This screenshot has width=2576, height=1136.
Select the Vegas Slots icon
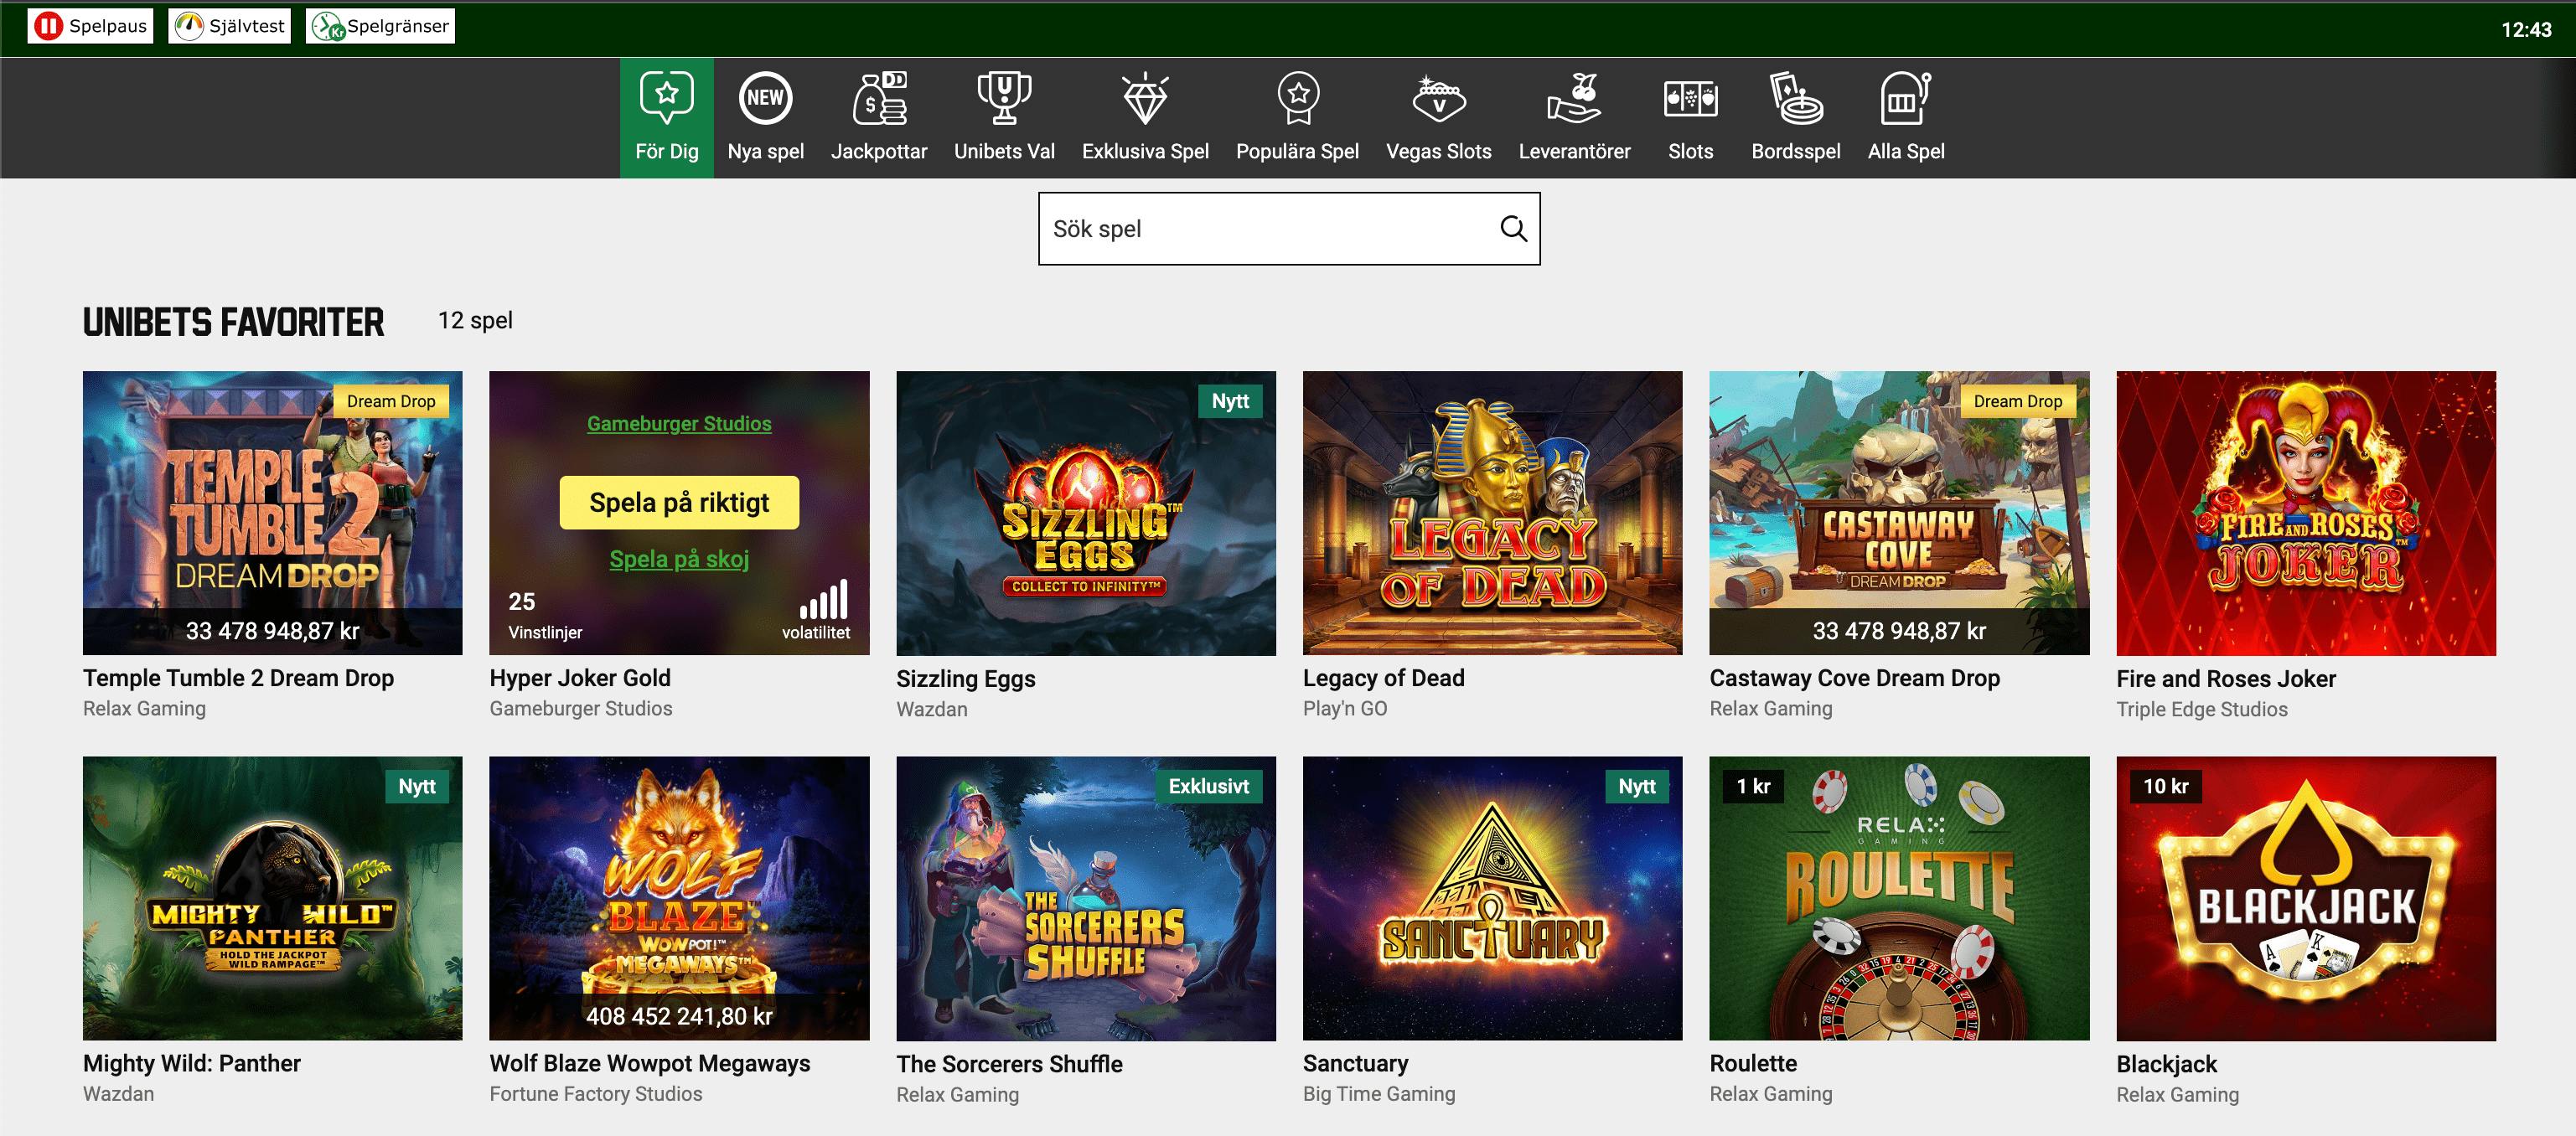point(1439,98)
